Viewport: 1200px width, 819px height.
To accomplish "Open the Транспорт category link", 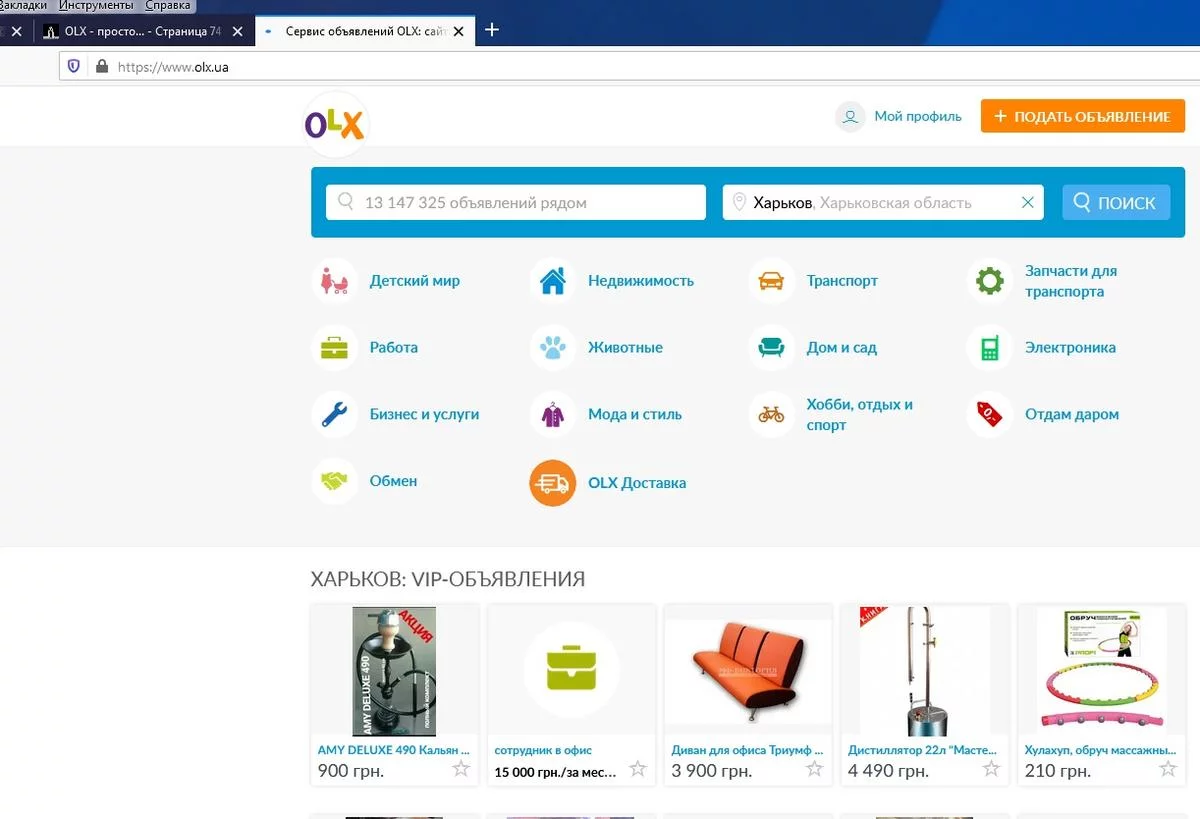I will [842, 281].
